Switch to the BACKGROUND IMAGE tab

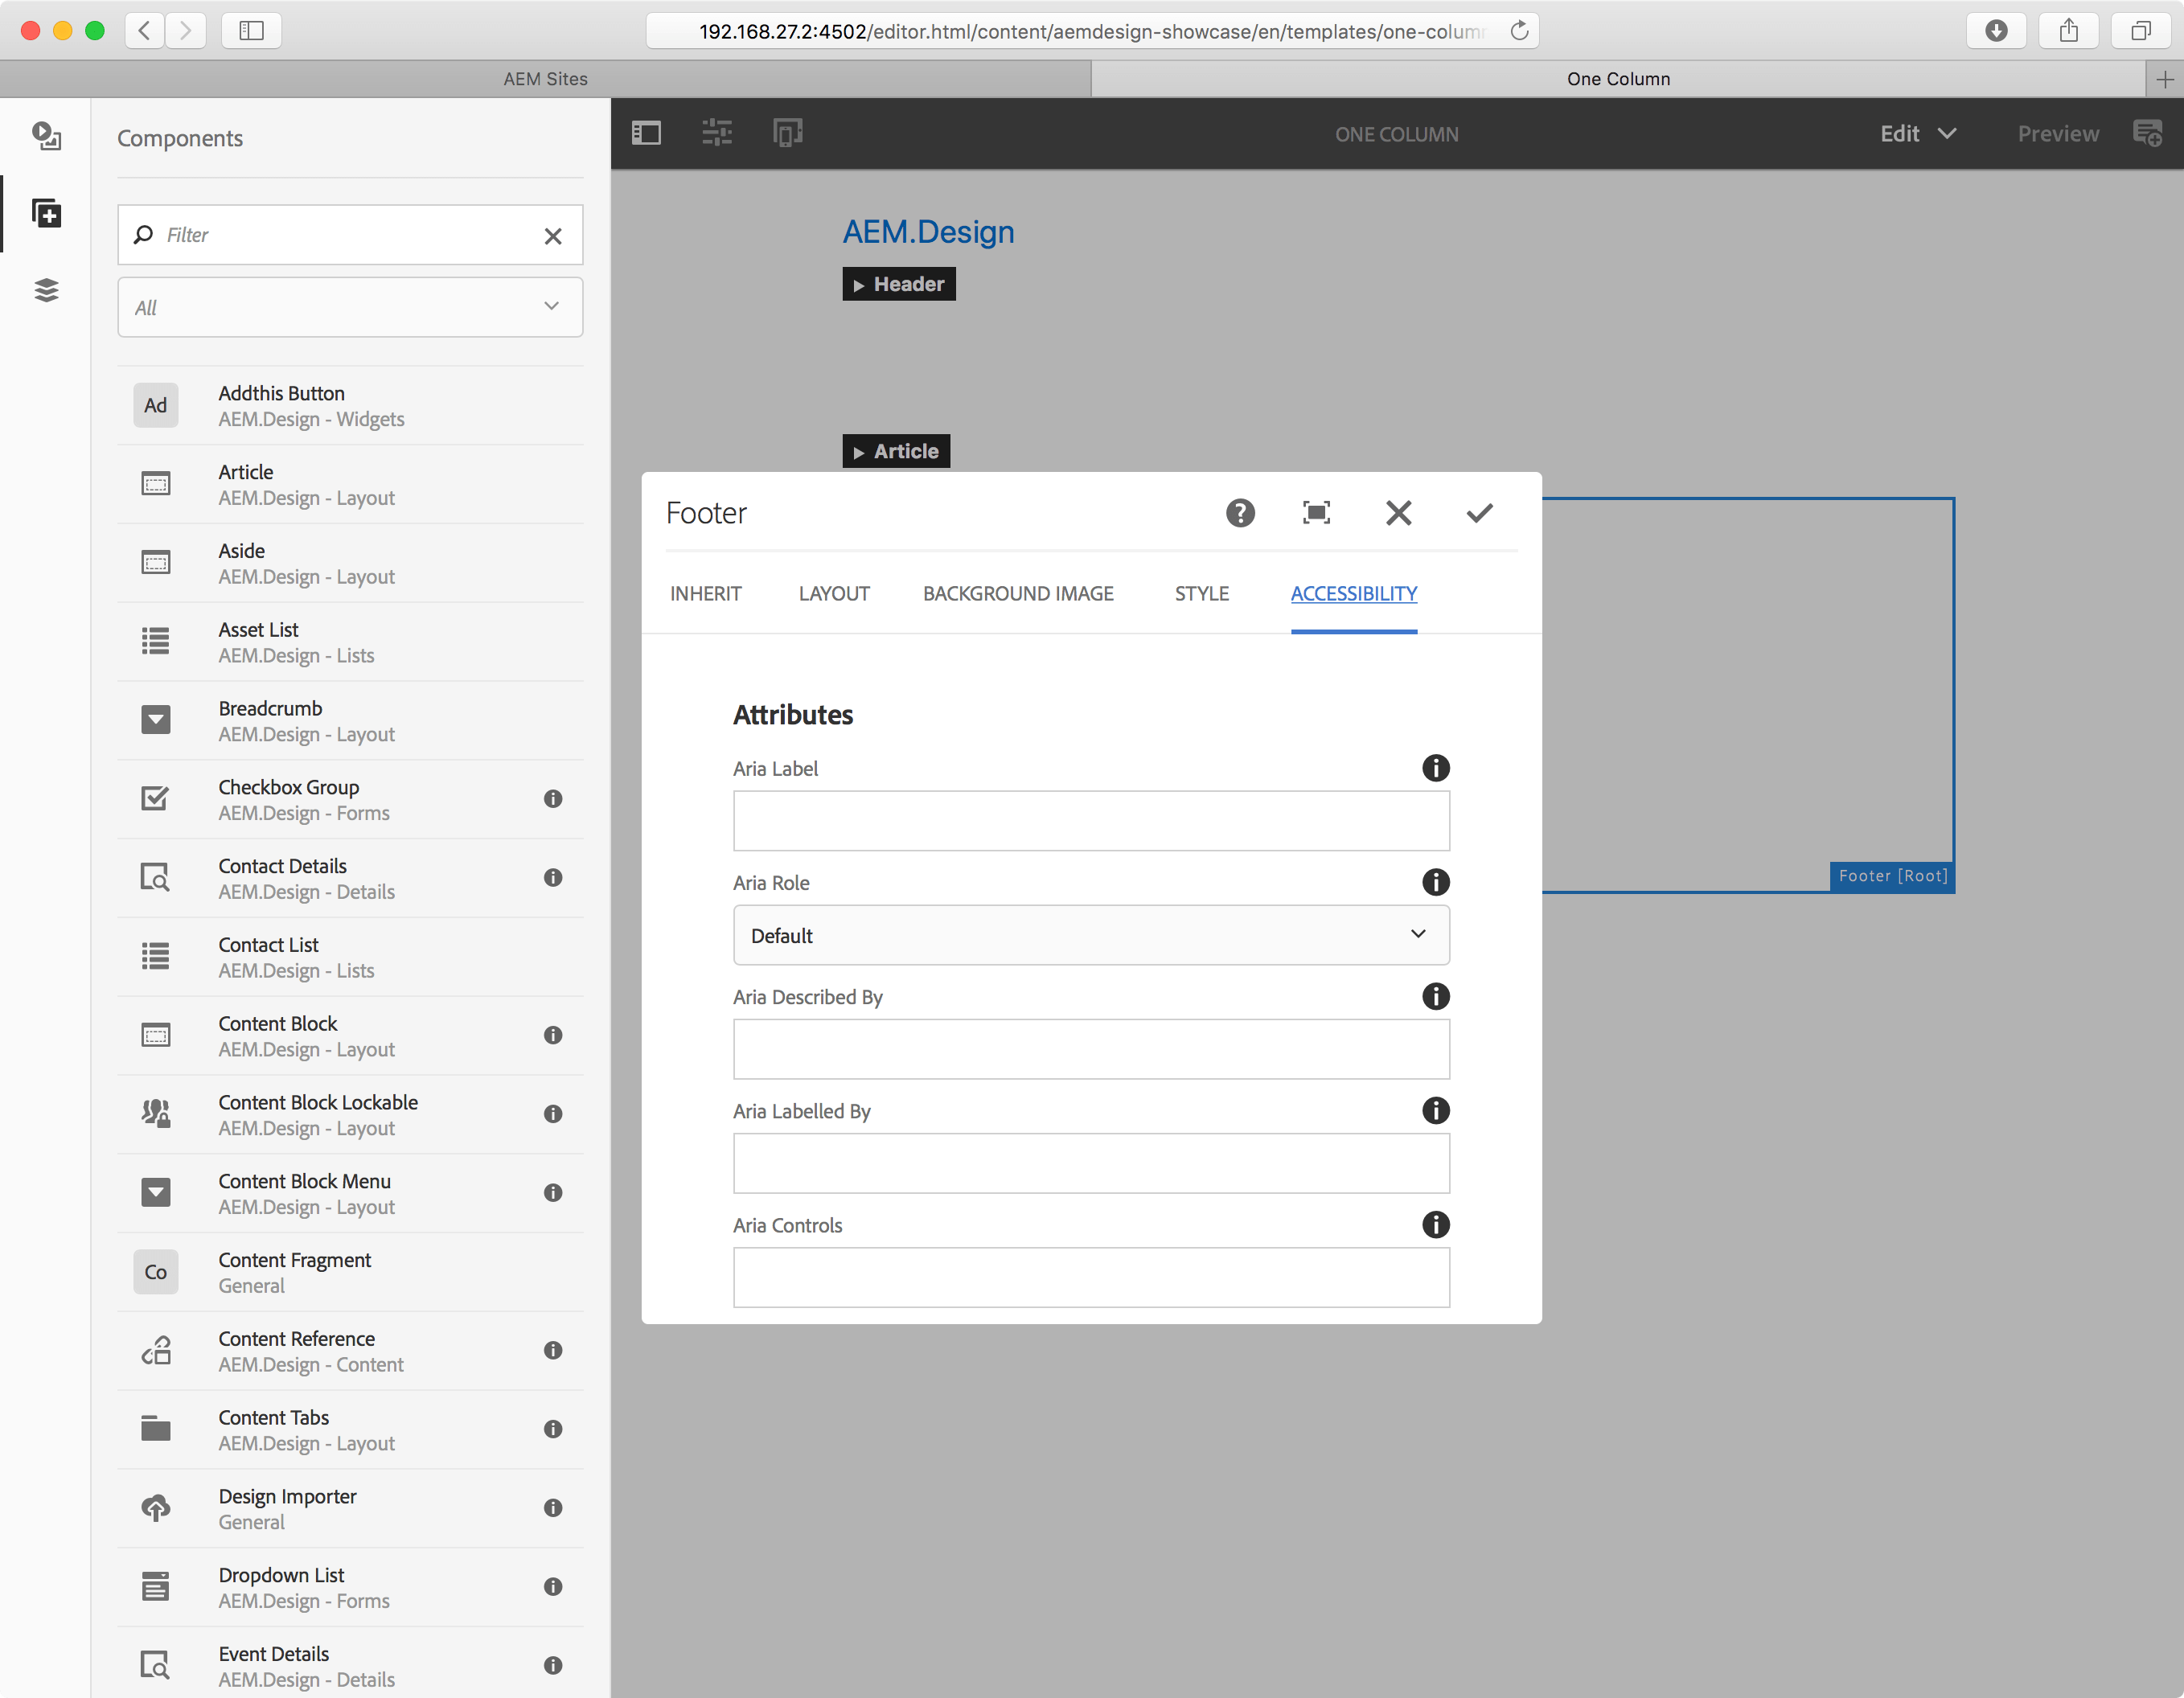coord(1017,593)
